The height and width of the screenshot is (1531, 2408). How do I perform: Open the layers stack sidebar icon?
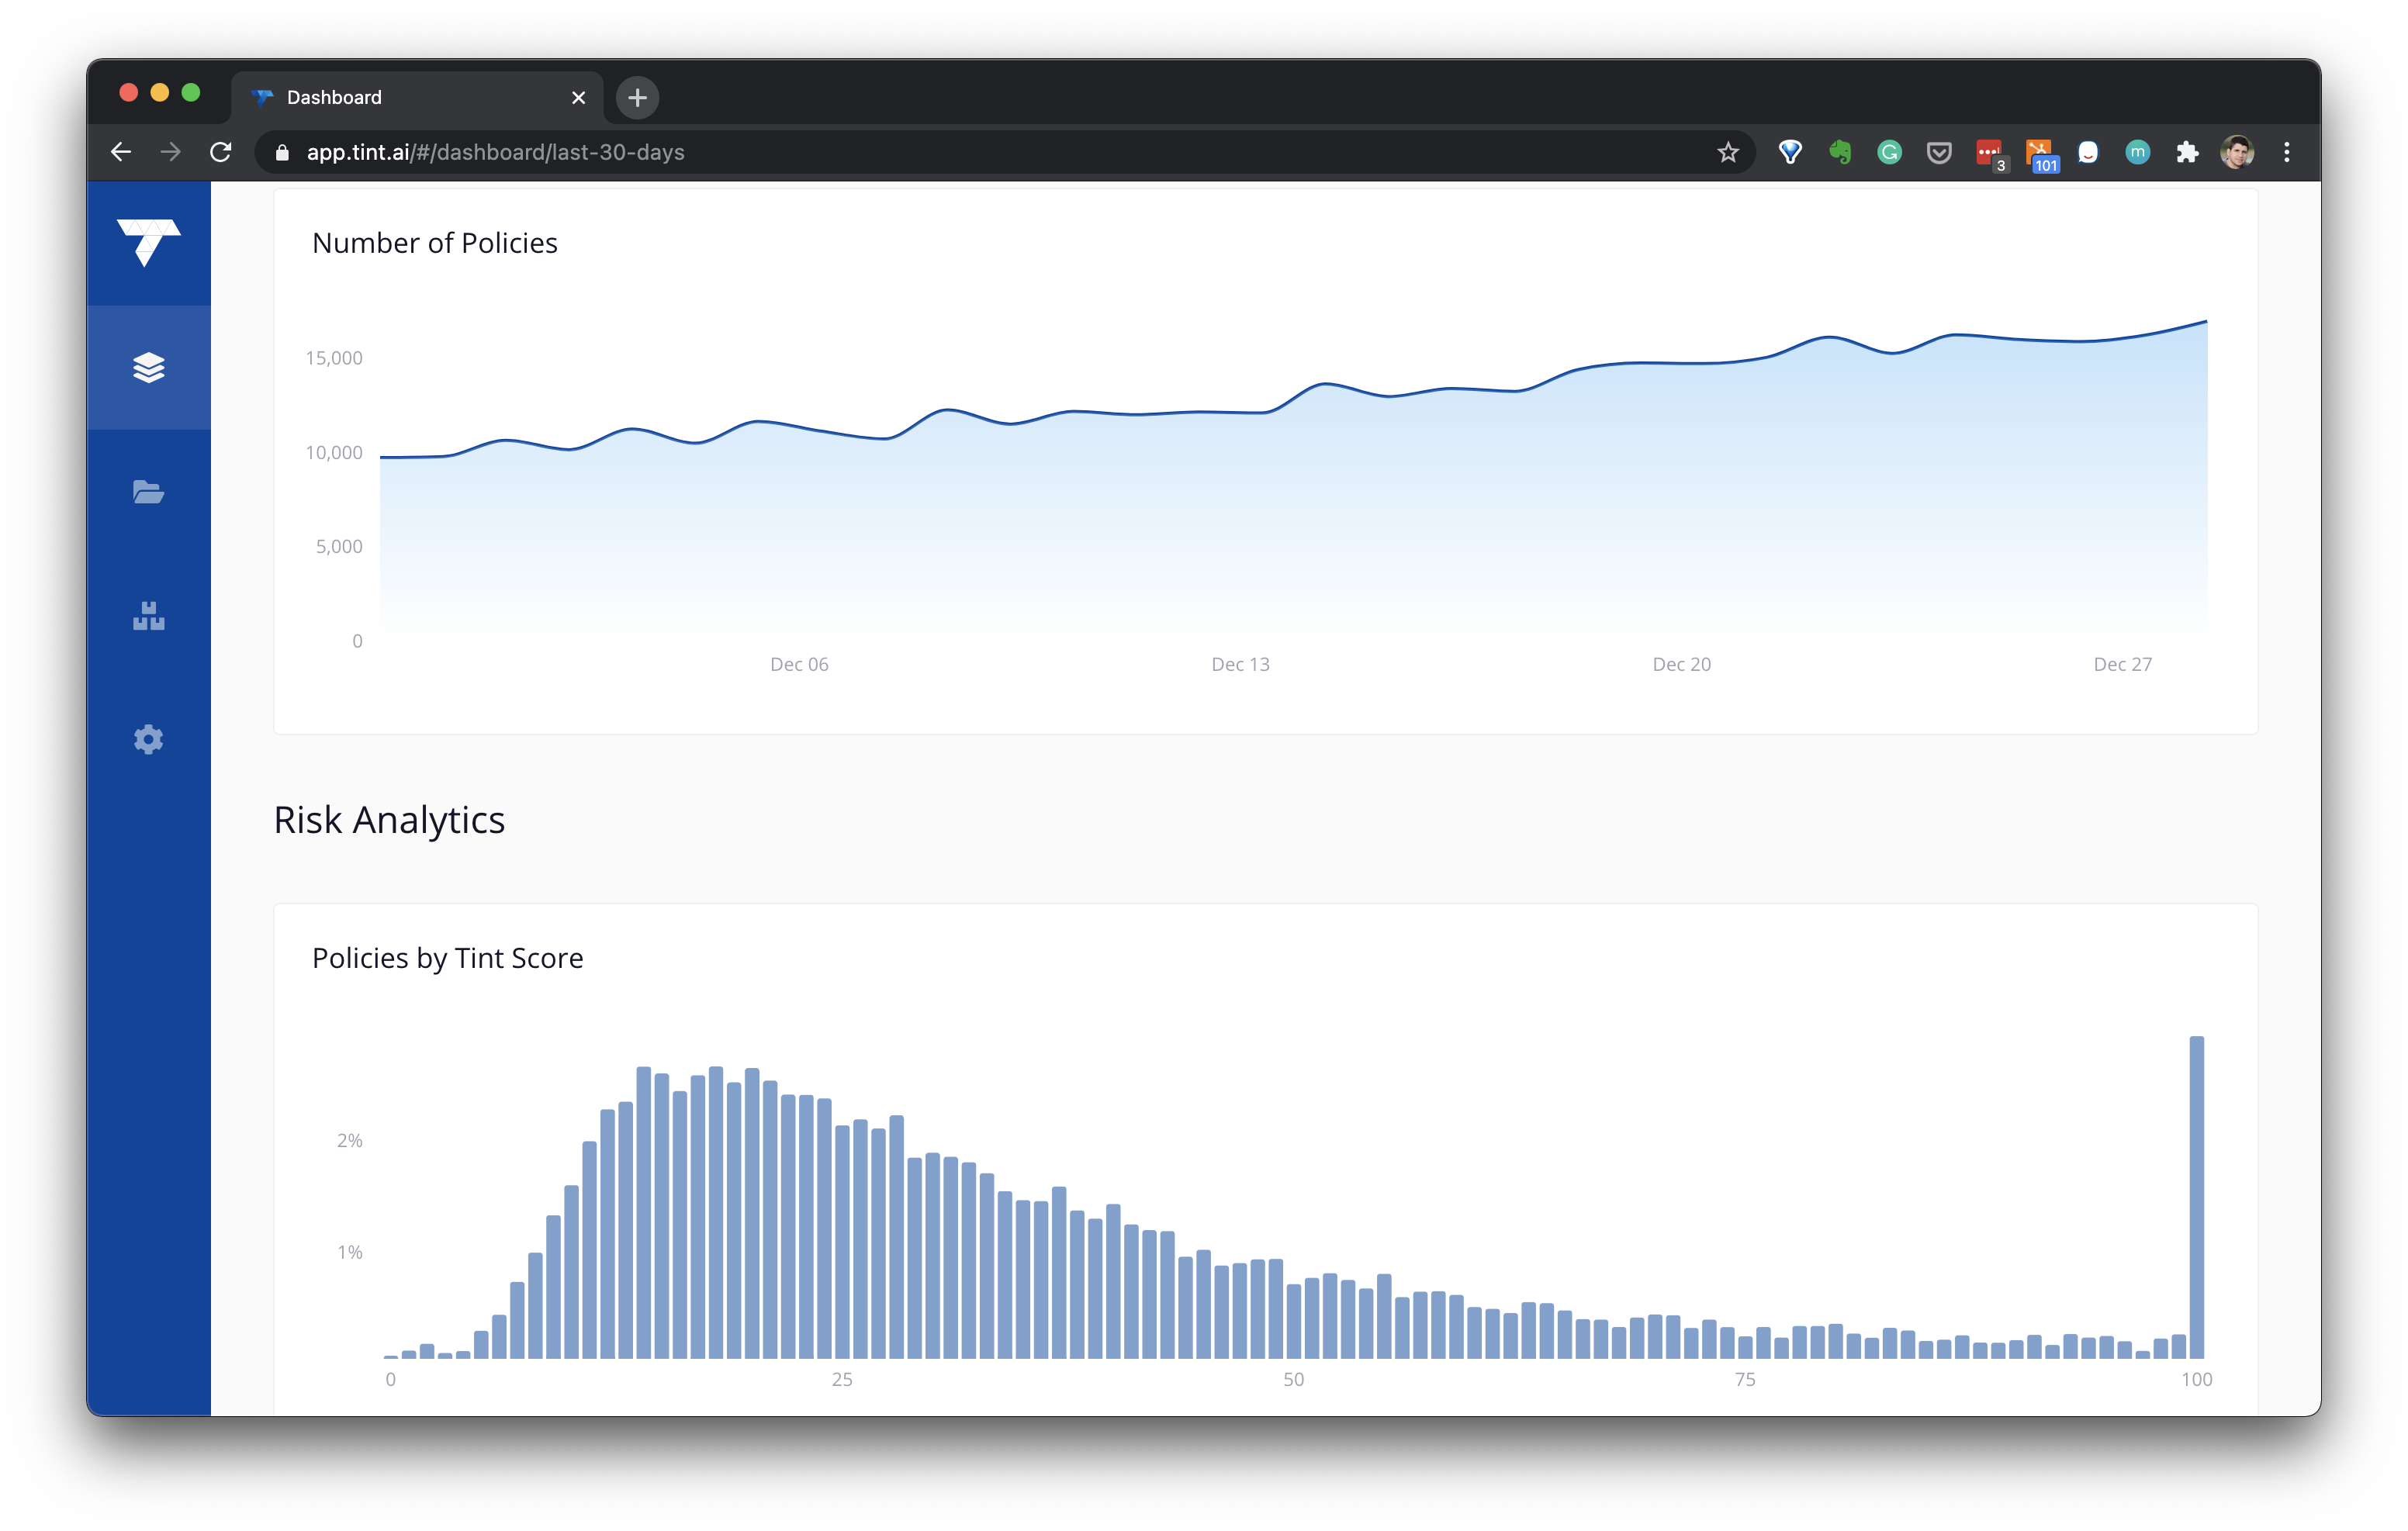tap(148, 368)
